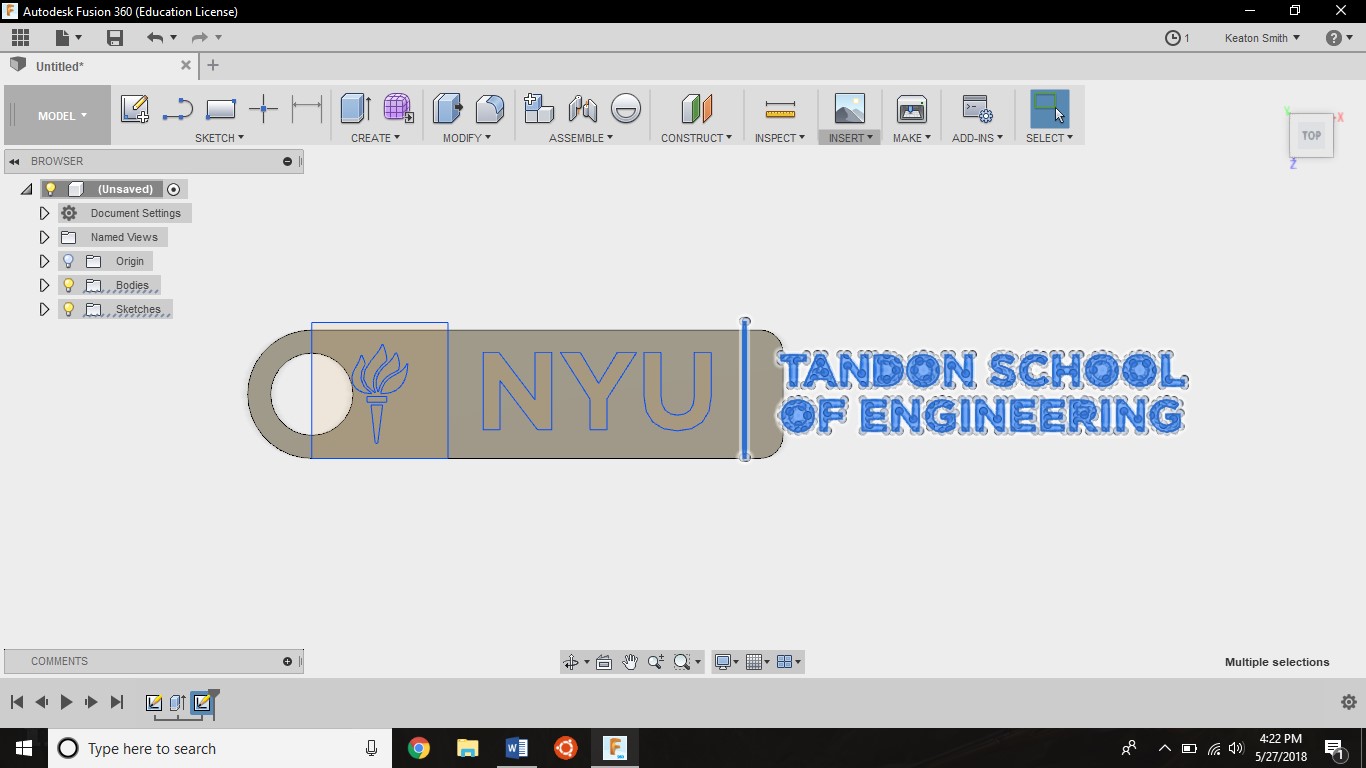
Task: Play the timeline
Action: (66, 702)
